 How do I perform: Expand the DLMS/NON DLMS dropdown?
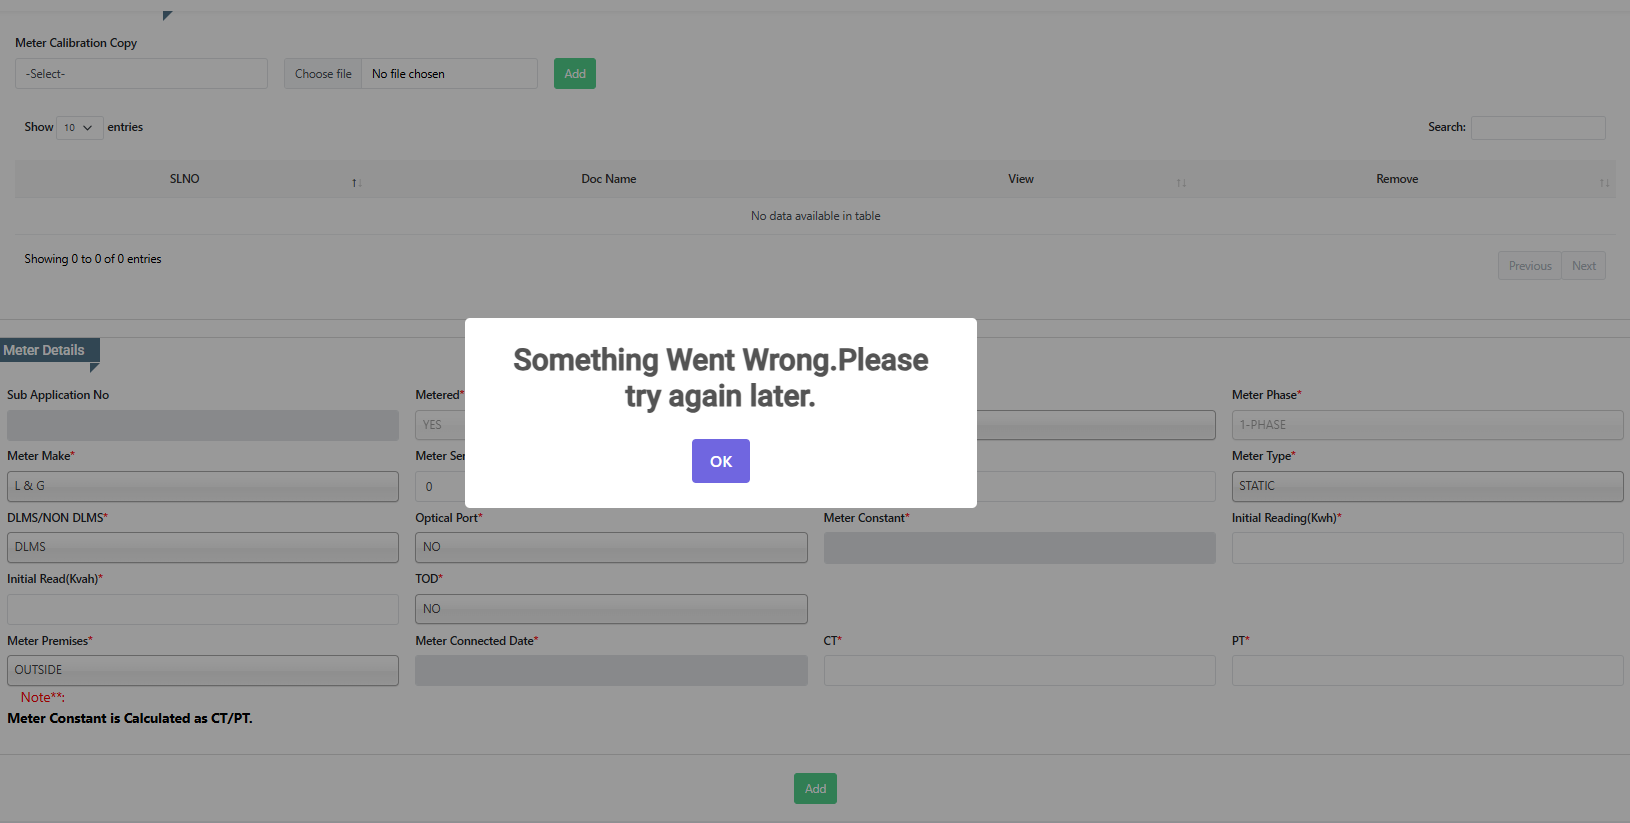[x=202, y=547]
